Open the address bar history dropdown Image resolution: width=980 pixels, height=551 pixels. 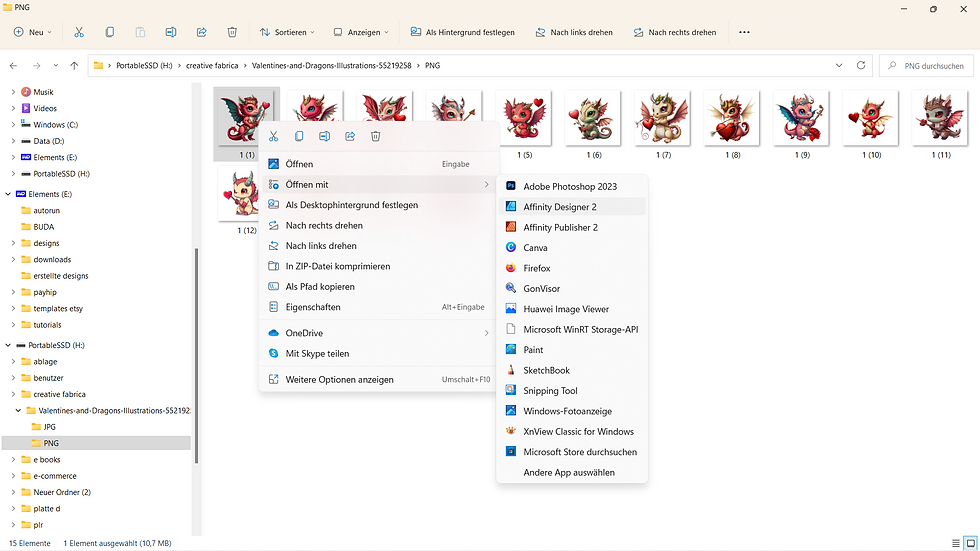click(839, 65)
